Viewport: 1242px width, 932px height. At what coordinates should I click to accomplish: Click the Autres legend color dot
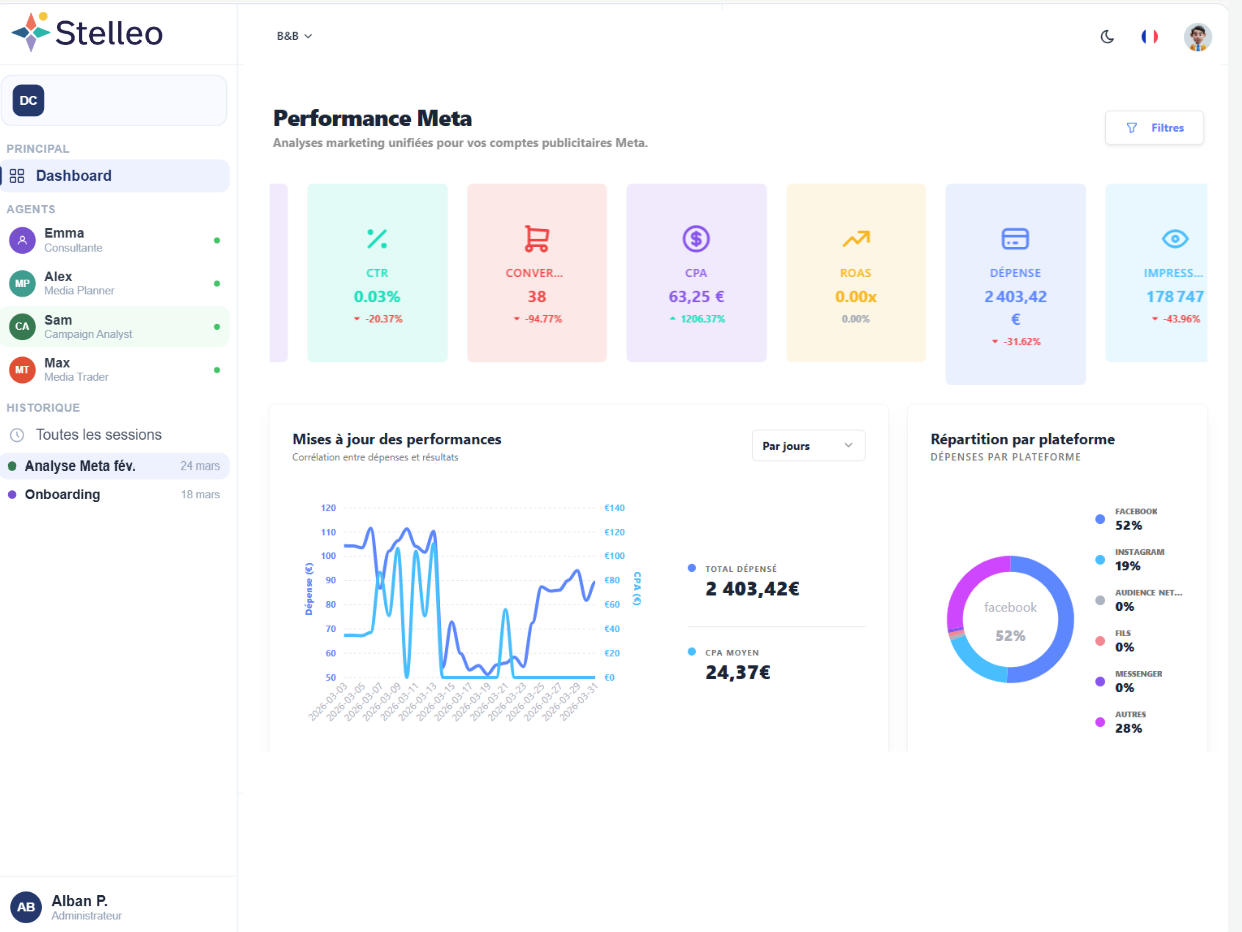point(1100,722)
